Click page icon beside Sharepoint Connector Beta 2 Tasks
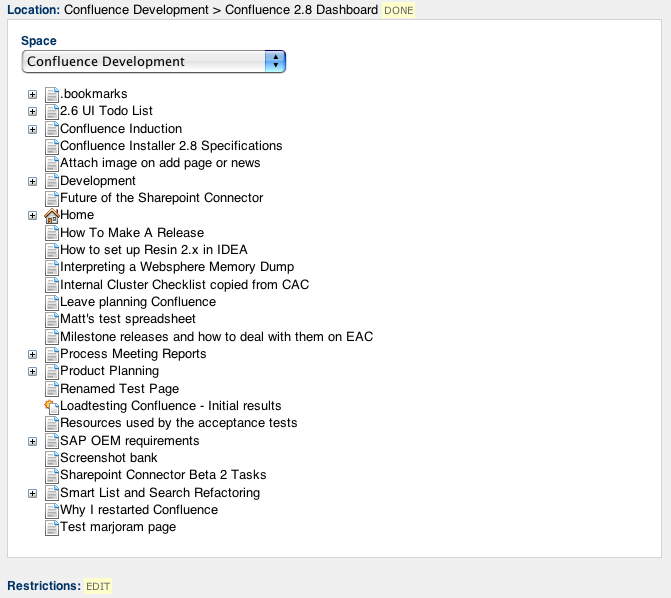 point(52,476)
